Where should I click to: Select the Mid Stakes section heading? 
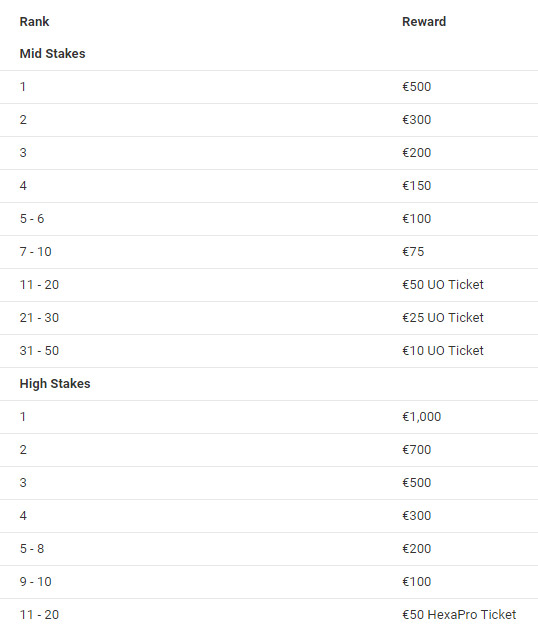pyautogui.click(x=52, y=54)
